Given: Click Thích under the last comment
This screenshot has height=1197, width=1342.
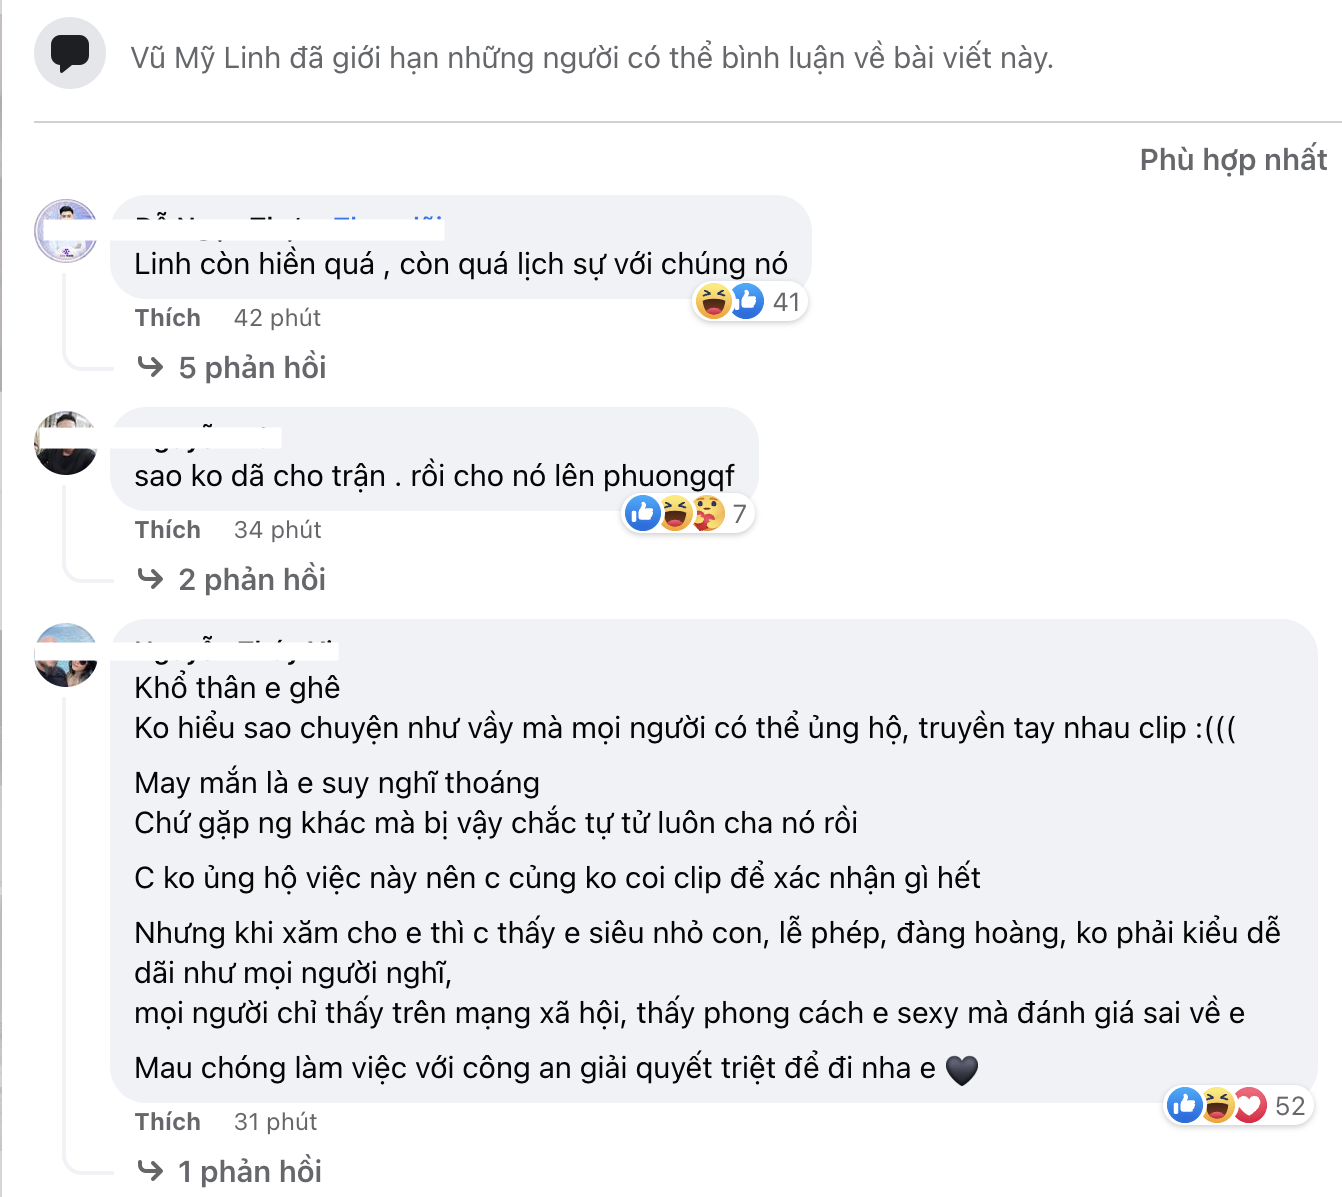Looking at the screenshot, I should (167, 1121).
